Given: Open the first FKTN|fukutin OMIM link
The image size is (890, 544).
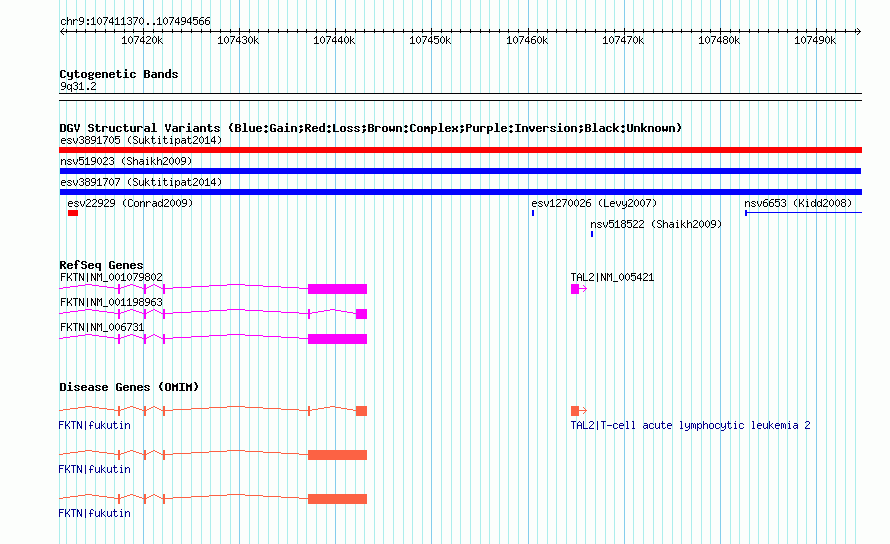Looking at the screenshot, I should coord(95,425).
